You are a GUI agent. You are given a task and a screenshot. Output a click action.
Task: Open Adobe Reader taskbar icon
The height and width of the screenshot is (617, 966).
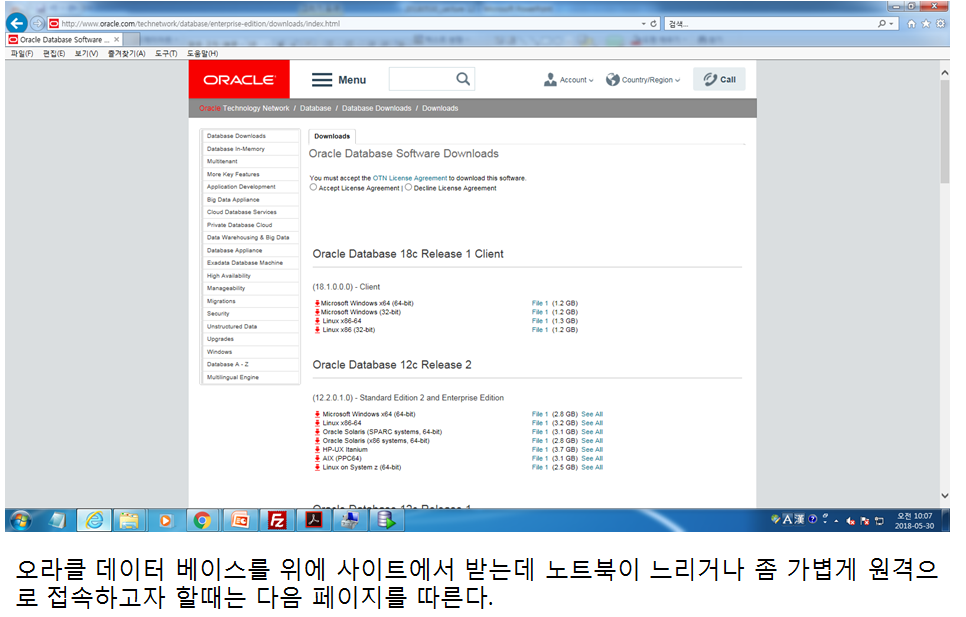314,521
